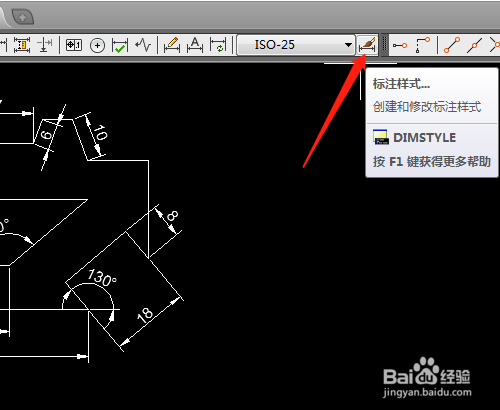Select the Snap to Midpoint tool

tap(475, 45)
